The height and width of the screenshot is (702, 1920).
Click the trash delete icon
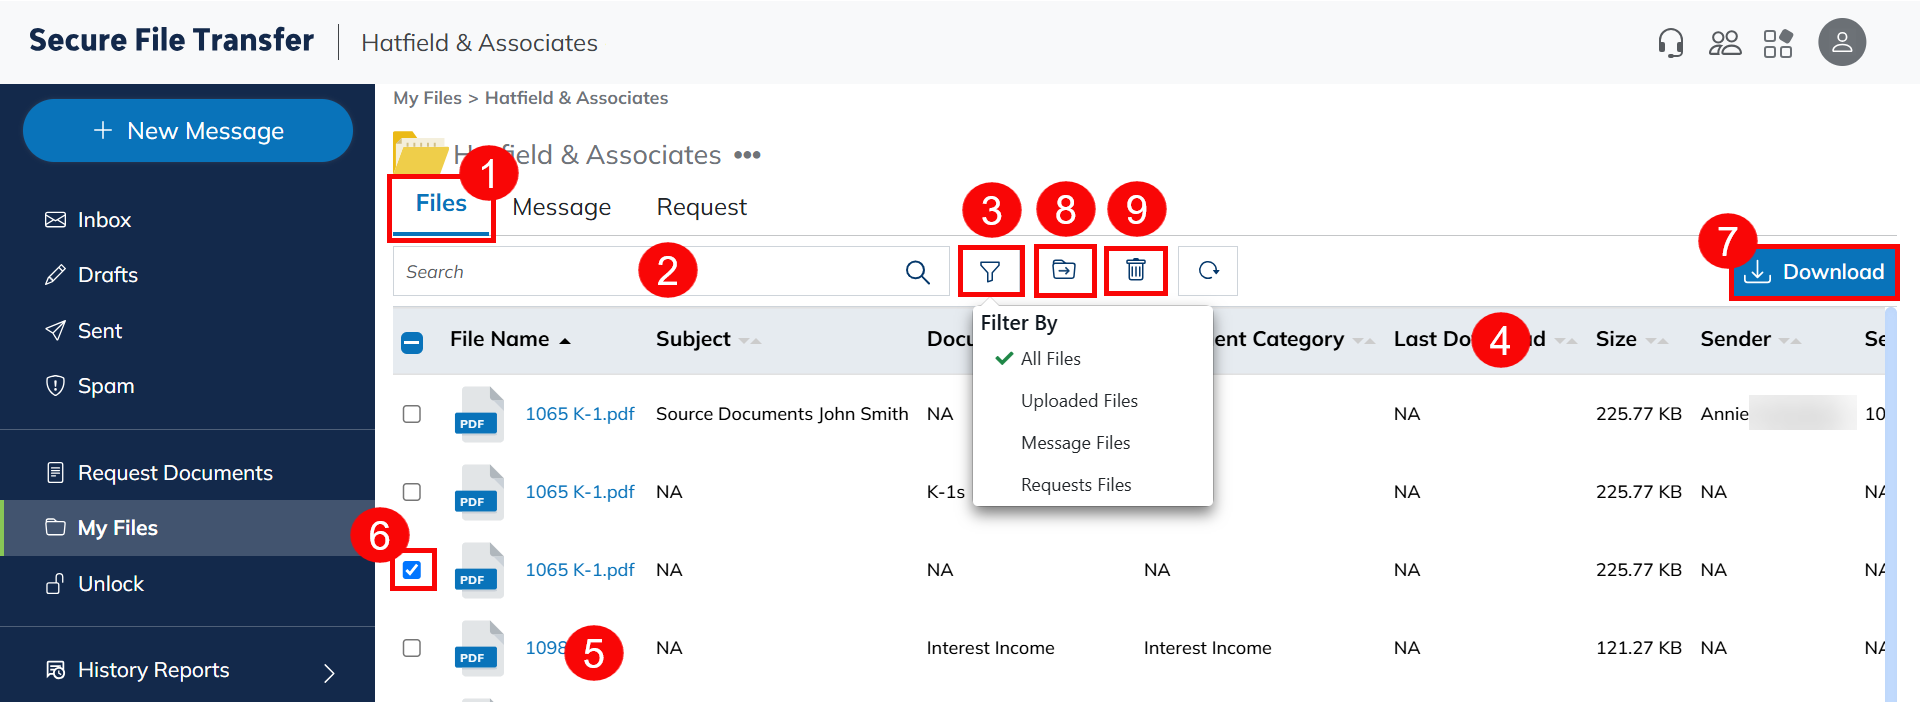coord(1136,270)
